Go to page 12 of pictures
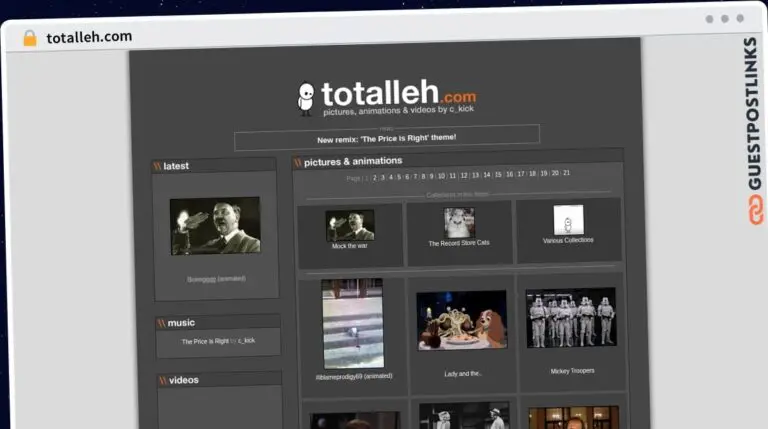768x429 pixels. pos(464,175)
